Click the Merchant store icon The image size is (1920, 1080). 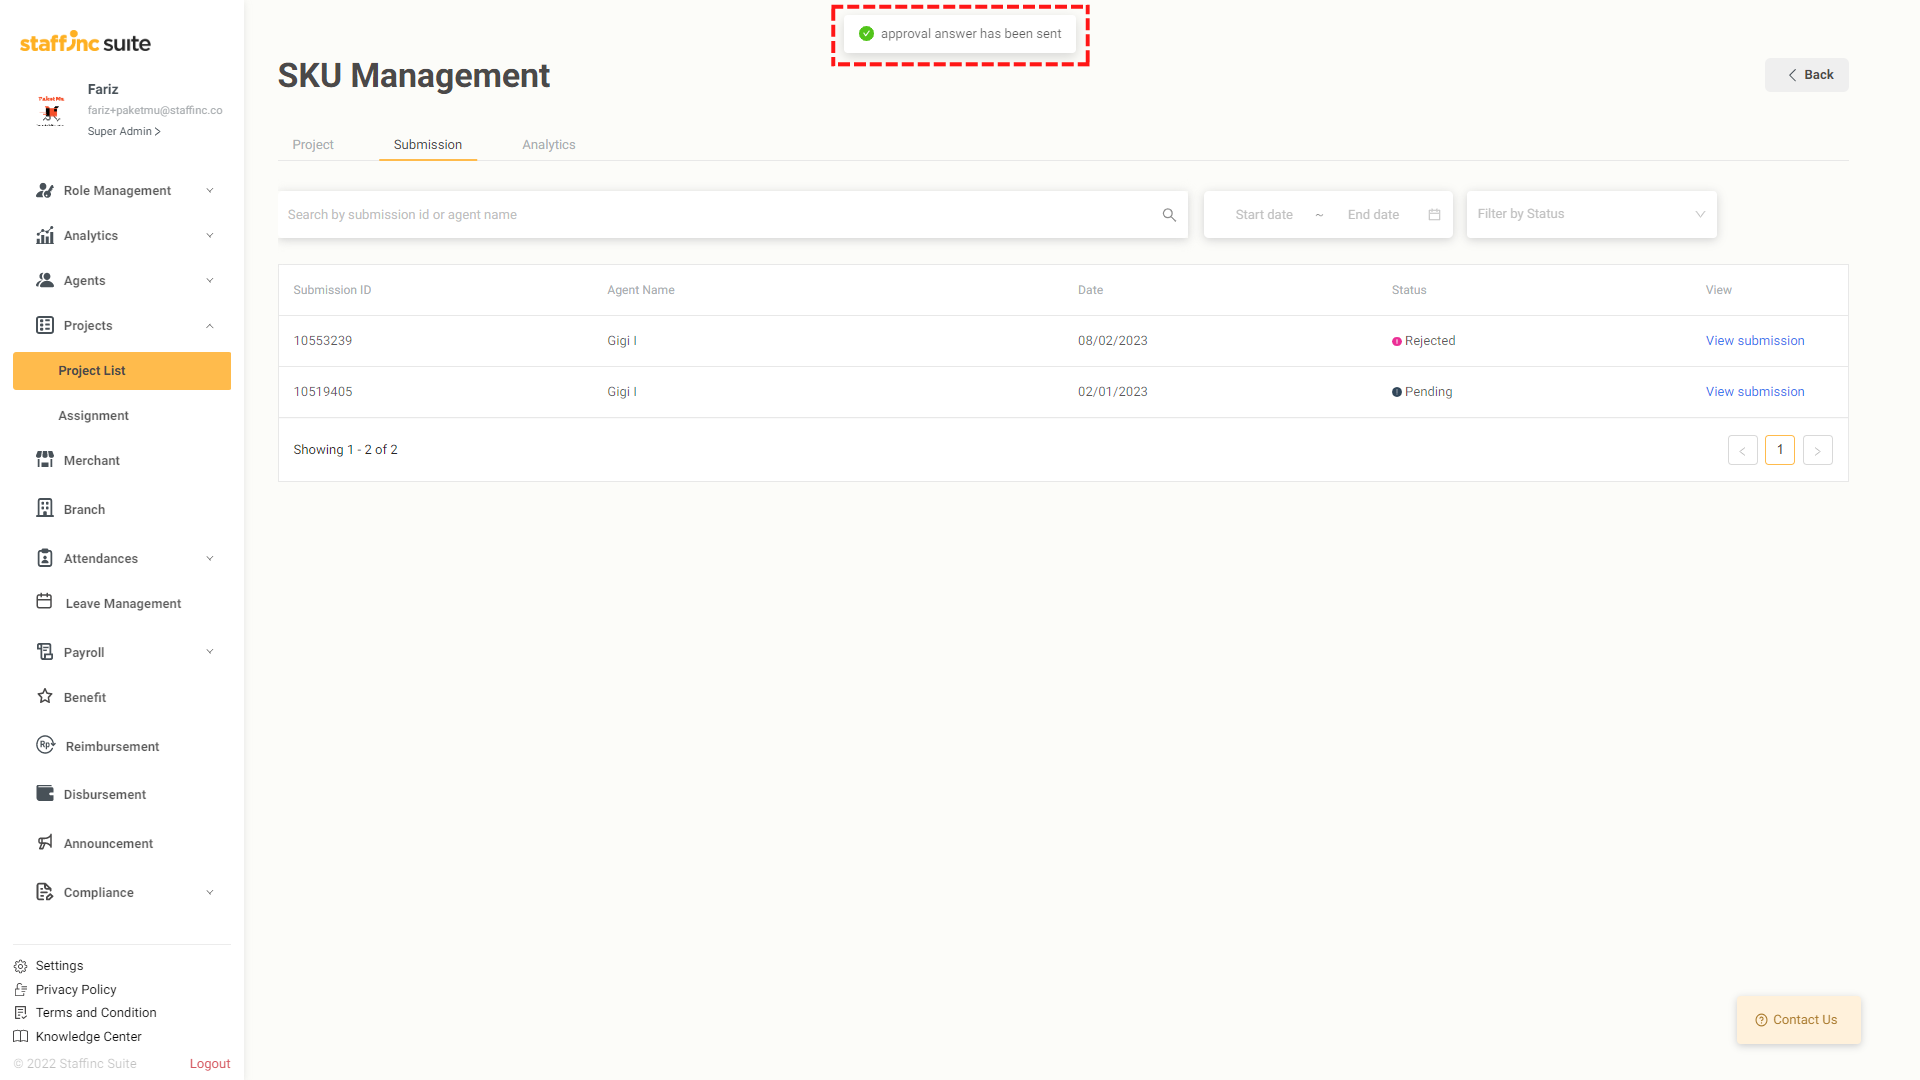tap(45, 460)
